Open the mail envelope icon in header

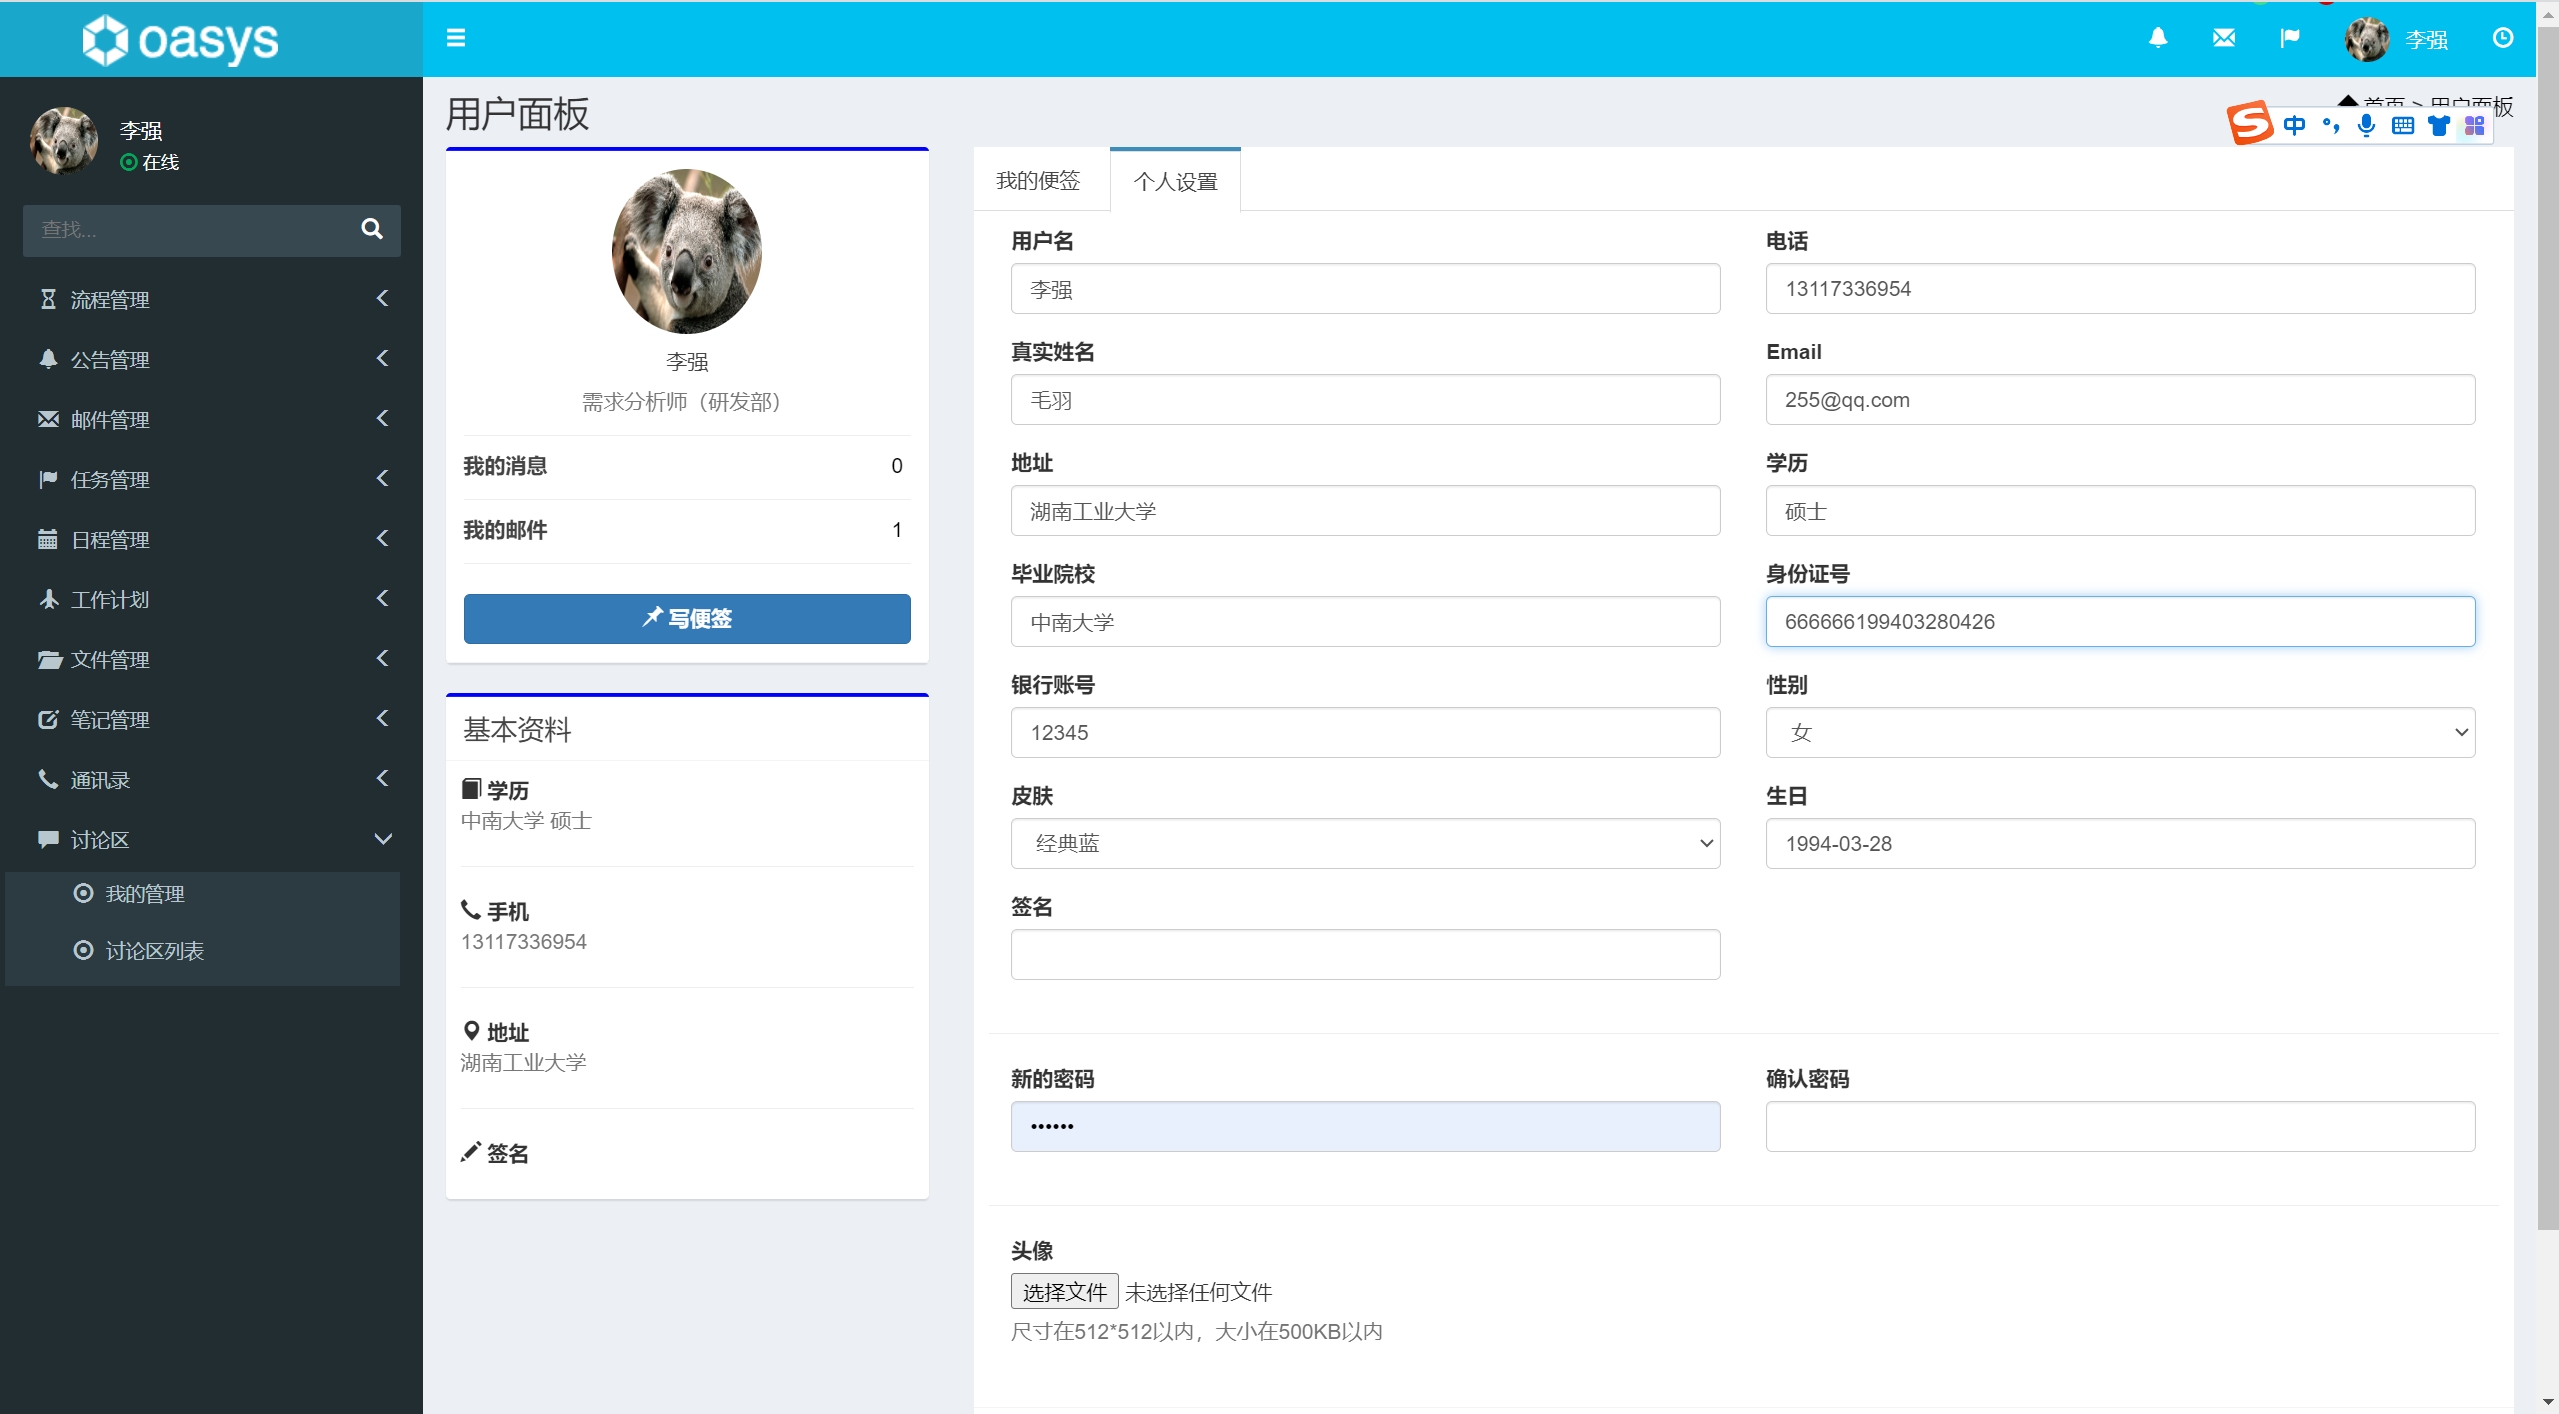click(x=2223, y=38)
